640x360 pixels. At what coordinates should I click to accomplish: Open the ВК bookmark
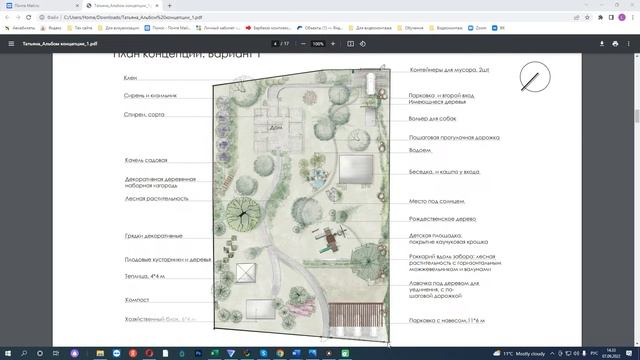pos(498,28)
